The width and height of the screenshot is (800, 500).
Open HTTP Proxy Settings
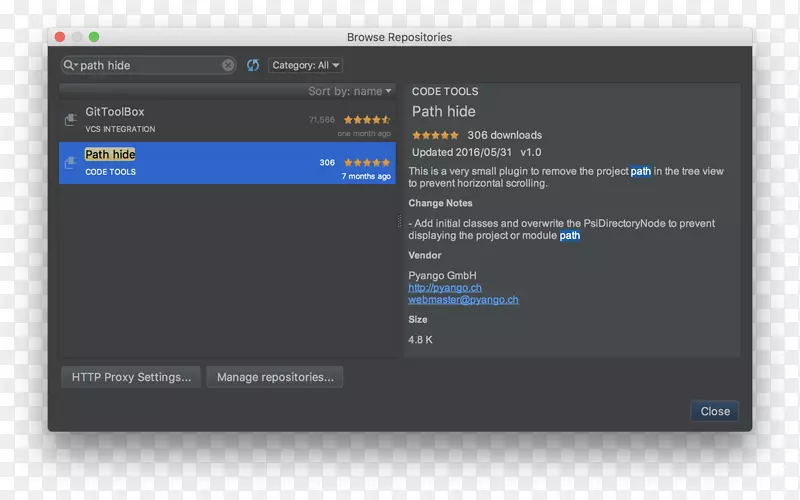click(x=131, y=377)
